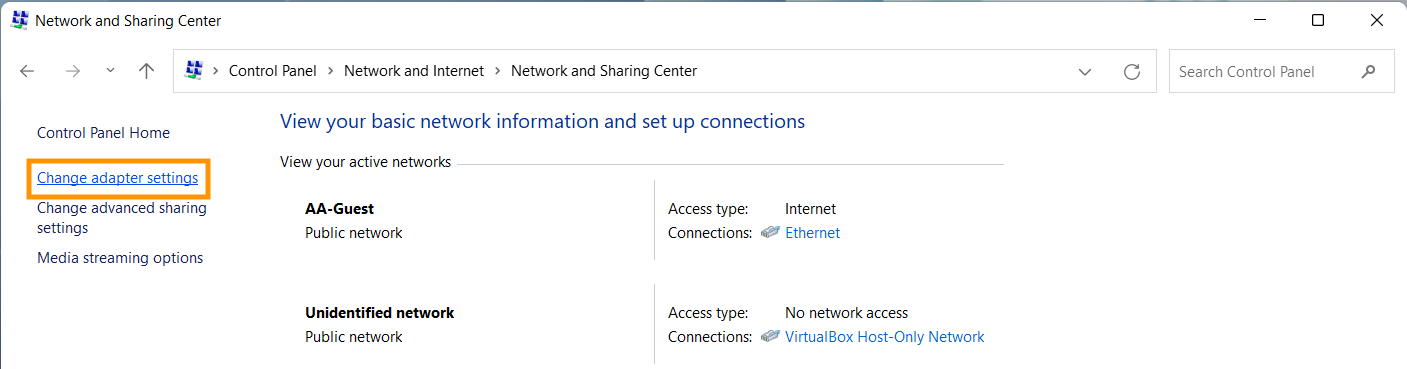Focus the Search Control Panel field
1407x369 pixels.
click(x=1282, y=72)
